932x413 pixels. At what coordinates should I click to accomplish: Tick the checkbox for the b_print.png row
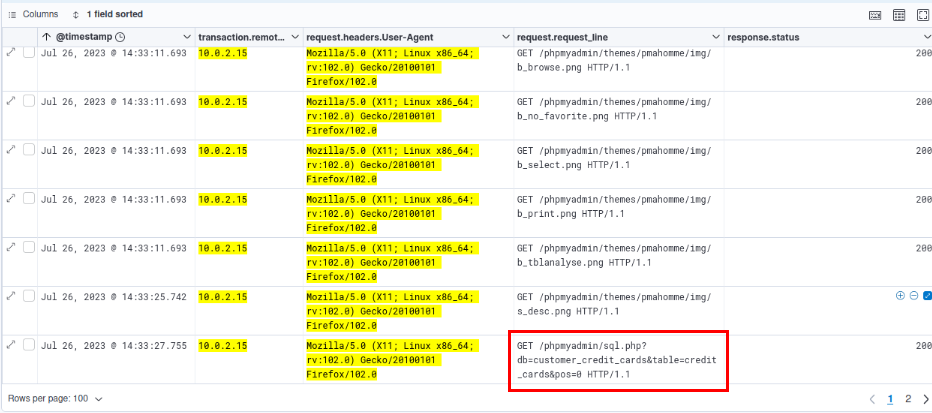(28, 198)
